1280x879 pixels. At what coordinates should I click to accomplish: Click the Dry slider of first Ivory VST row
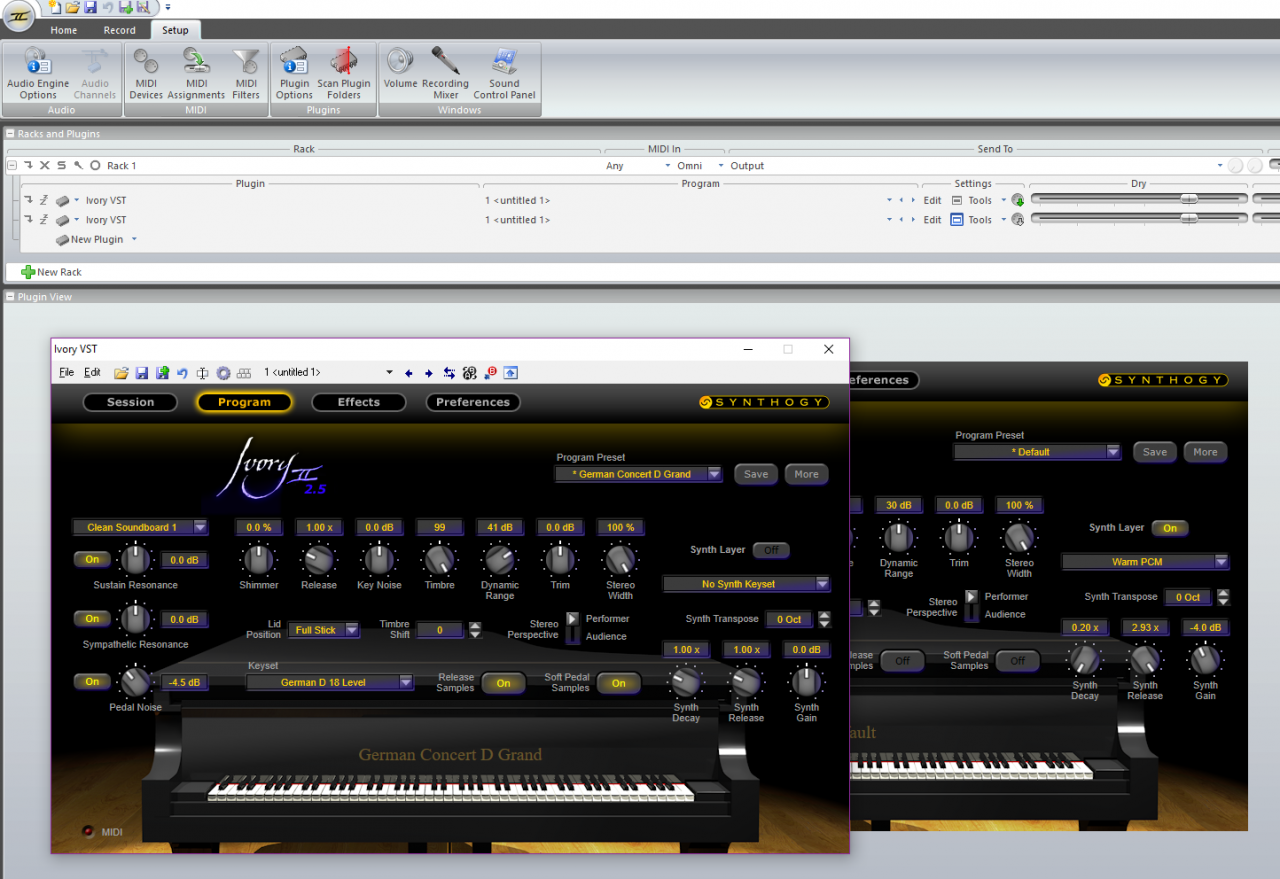coord(1139,200)
